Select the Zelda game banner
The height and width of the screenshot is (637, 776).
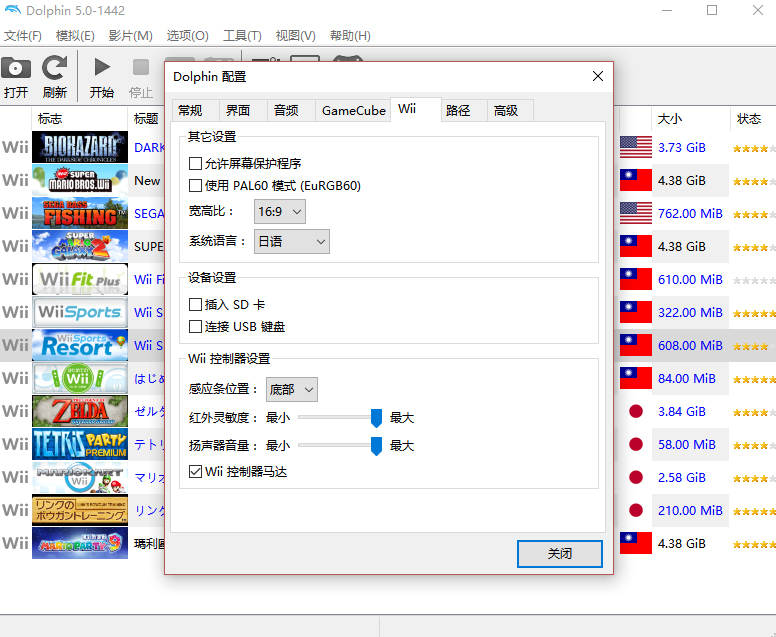pyautogui.click(x=80, y=411)
